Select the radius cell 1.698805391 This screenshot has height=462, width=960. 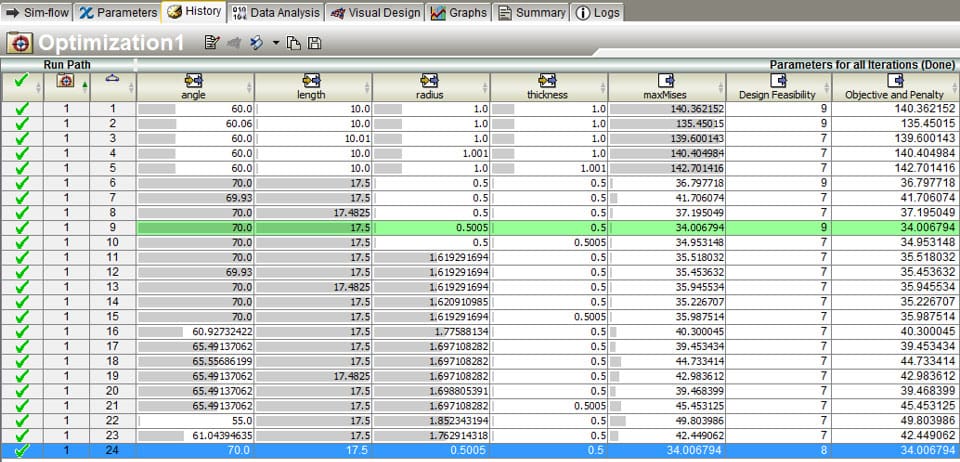[x=432, y=391]
